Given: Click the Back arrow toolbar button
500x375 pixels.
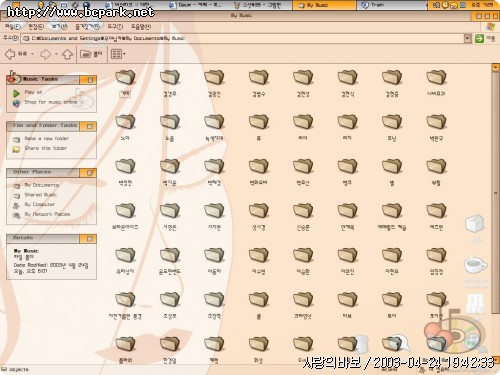Looking at the screenshot, I should point(10,54).
